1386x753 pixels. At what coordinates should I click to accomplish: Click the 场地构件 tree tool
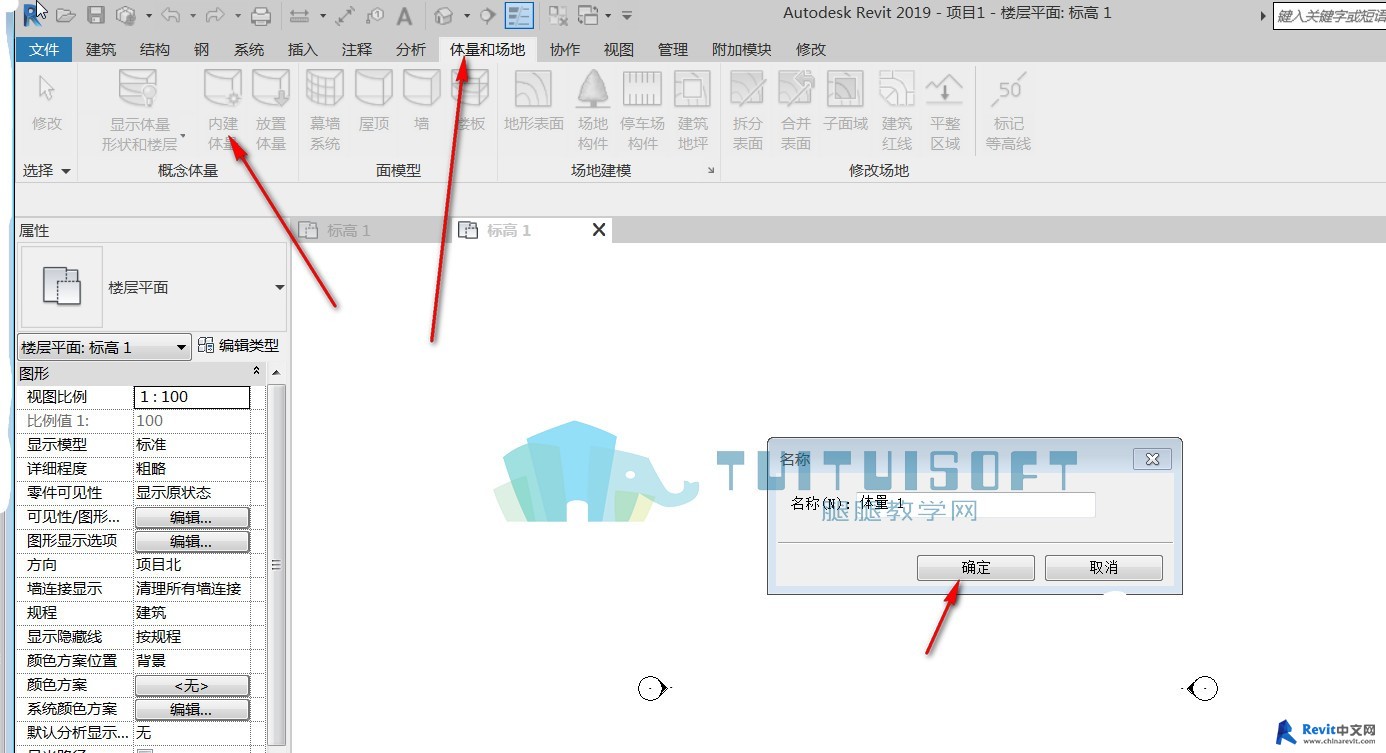pos(593,110)
